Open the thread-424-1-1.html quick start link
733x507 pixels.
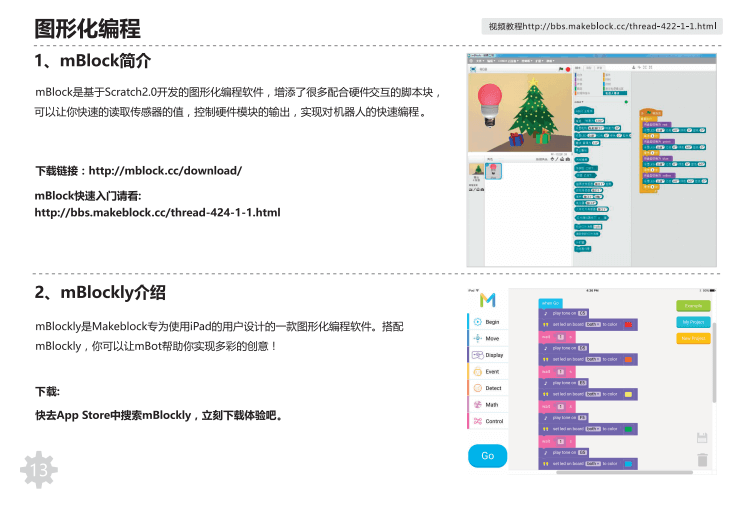(158, 213)
